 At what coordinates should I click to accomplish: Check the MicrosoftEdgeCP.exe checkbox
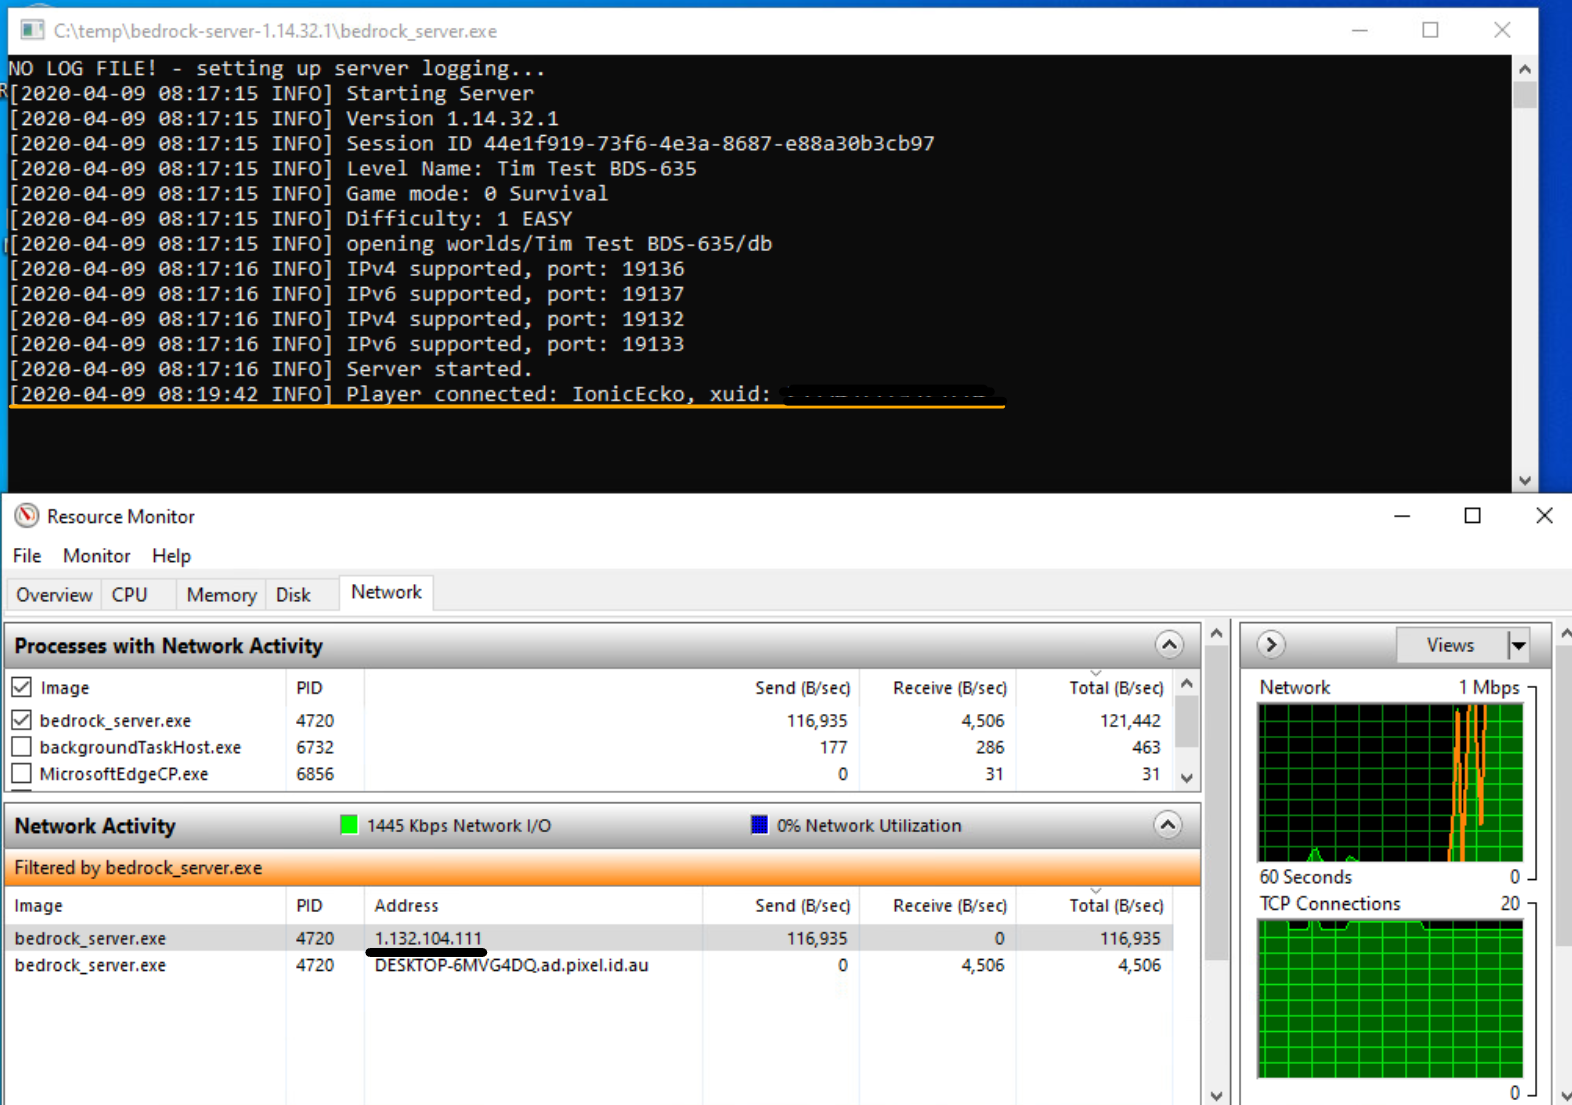pos(22,774)
